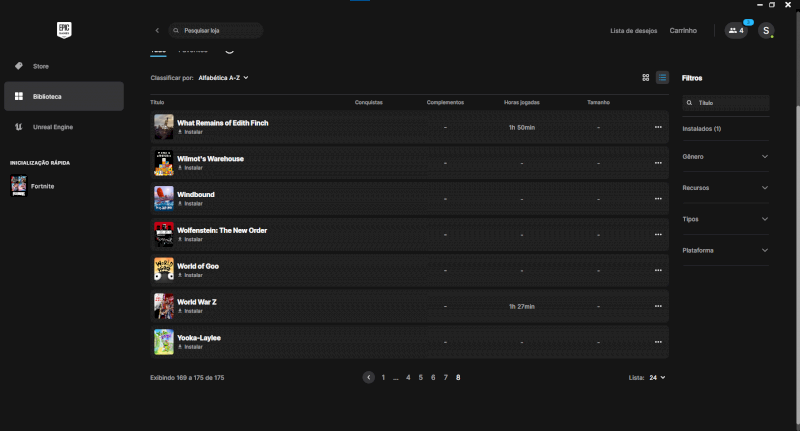Open the Alfabética A-Z sort dropdown

(223, 78)
